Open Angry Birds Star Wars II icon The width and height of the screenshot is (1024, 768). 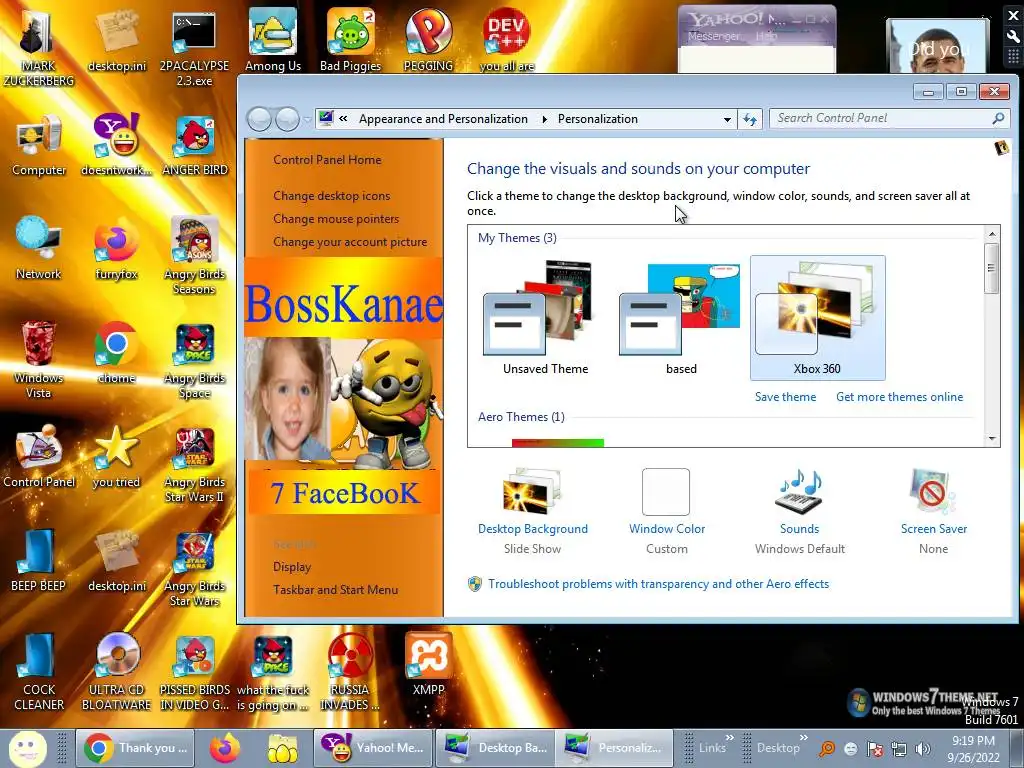tap(195, 464)
